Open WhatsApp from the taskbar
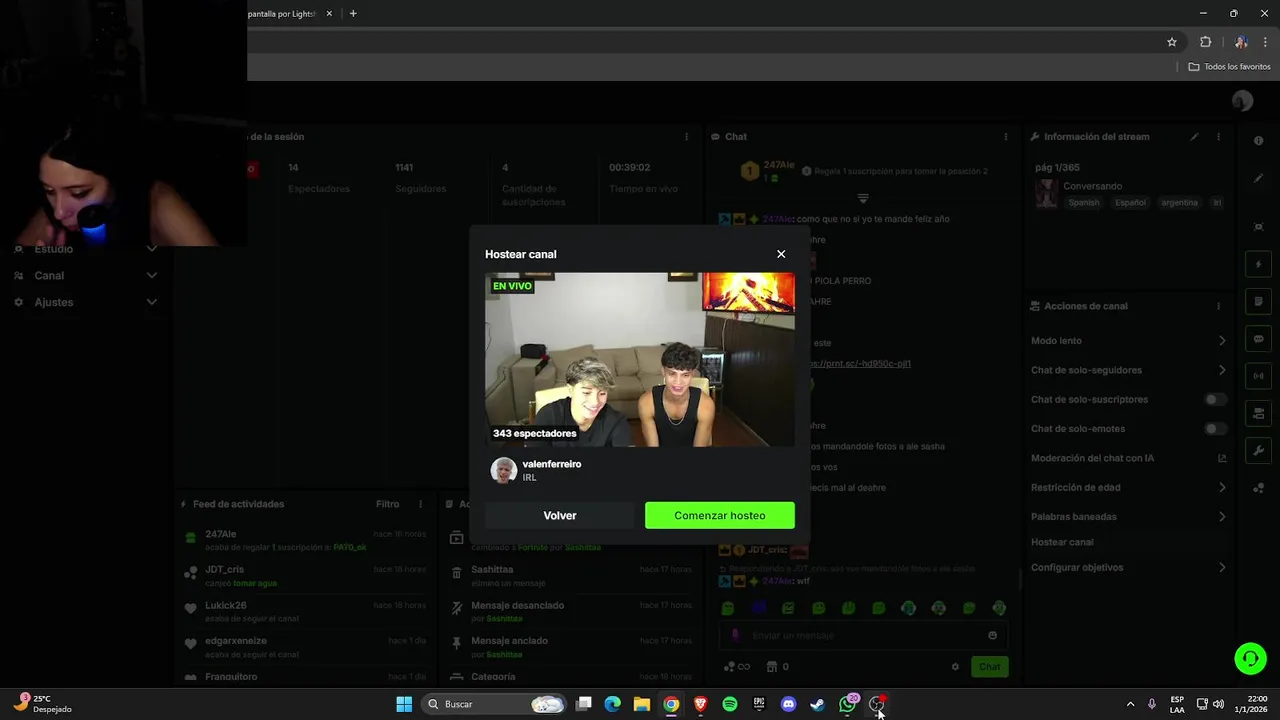The image size is (1280, 720). click(x=847, y=704)
